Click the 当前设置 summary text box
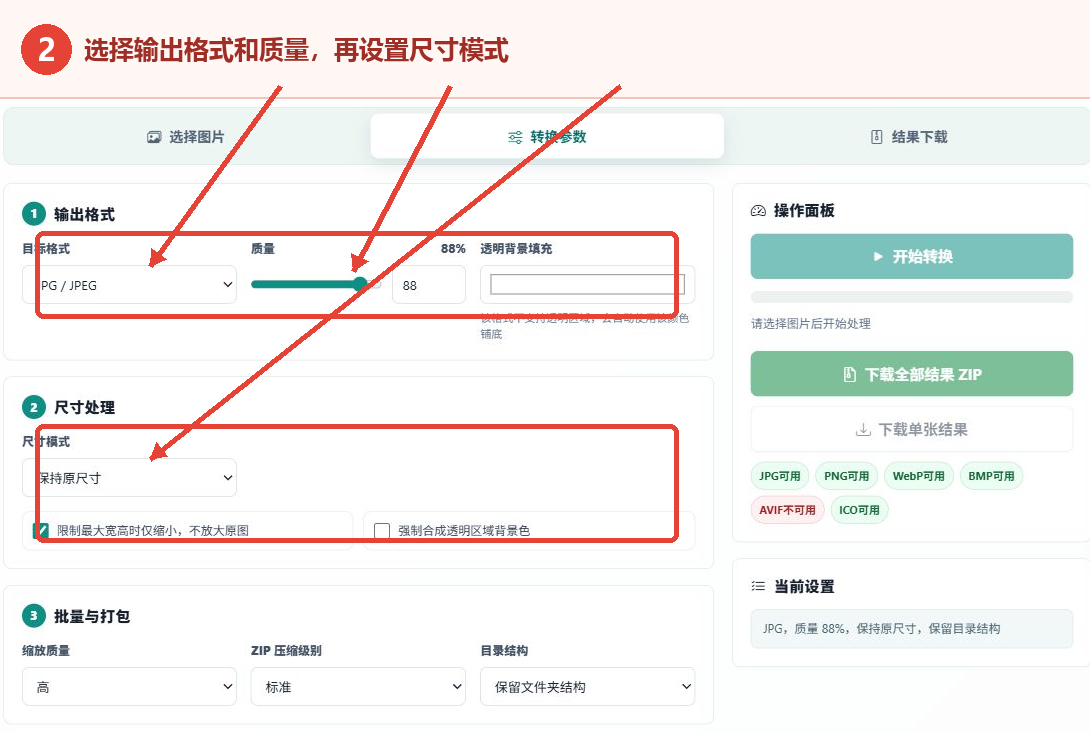Image resolution: width=1090 pixels, height=733 pixels. point(911,629)
